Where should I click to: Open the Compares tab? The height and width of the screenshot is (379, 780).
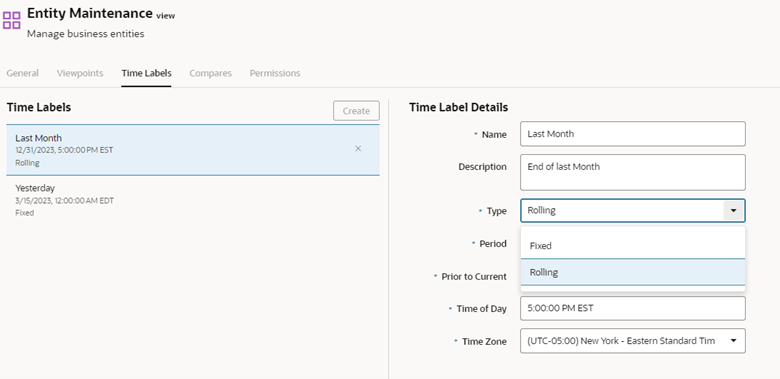pyautogui.click(x=210, y=73)
